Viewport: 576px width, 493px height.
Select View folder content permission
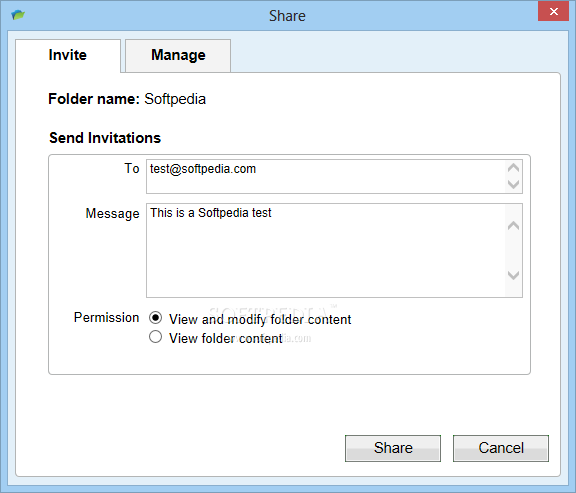pyautogui.click(x=155, y=337)
